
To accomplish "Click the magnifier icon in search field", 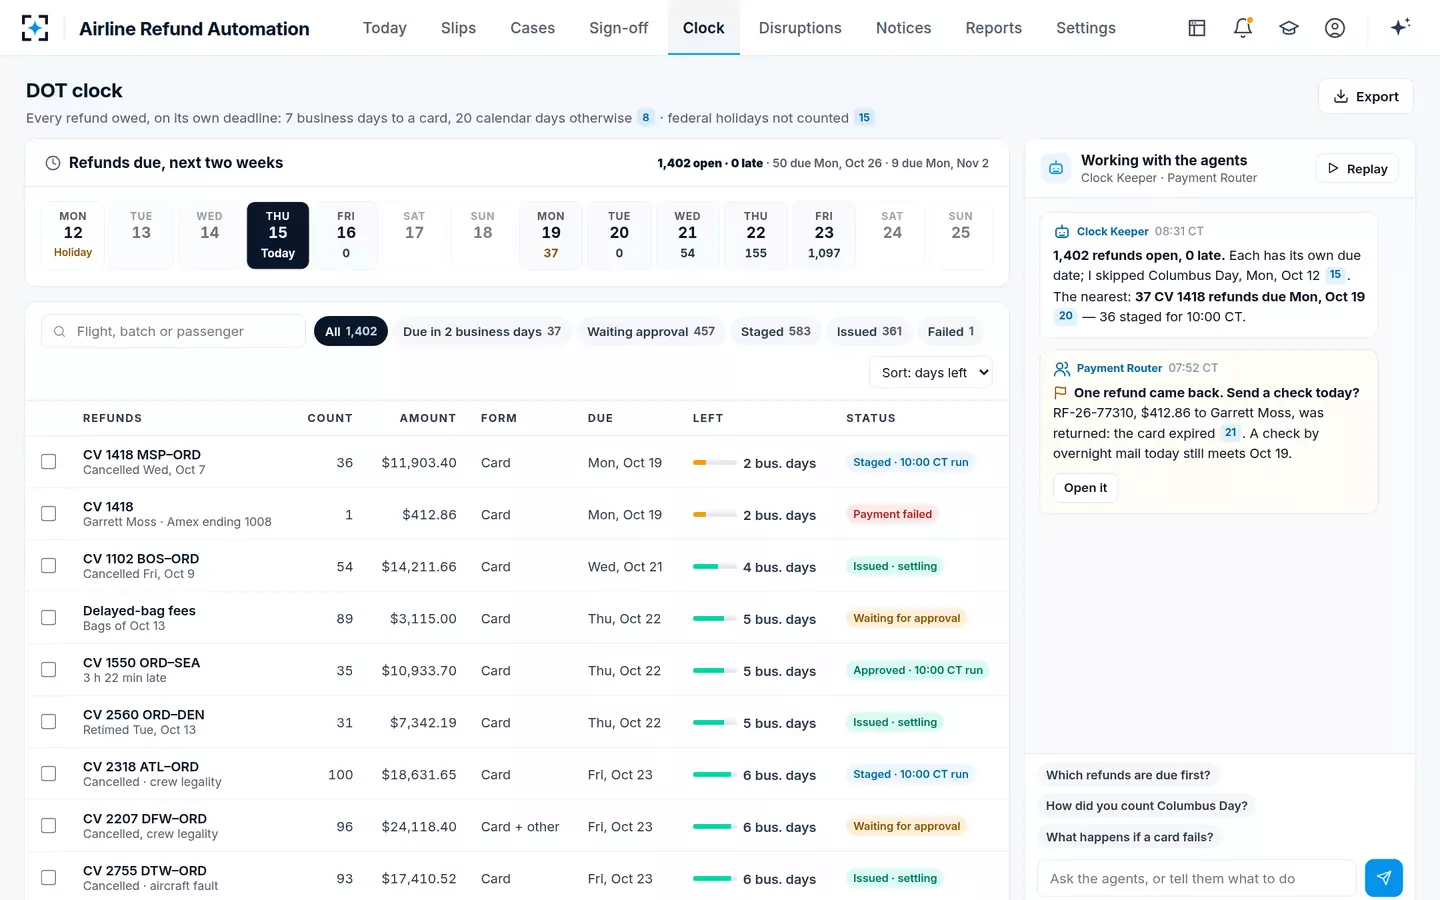I will tap(60, 331).
